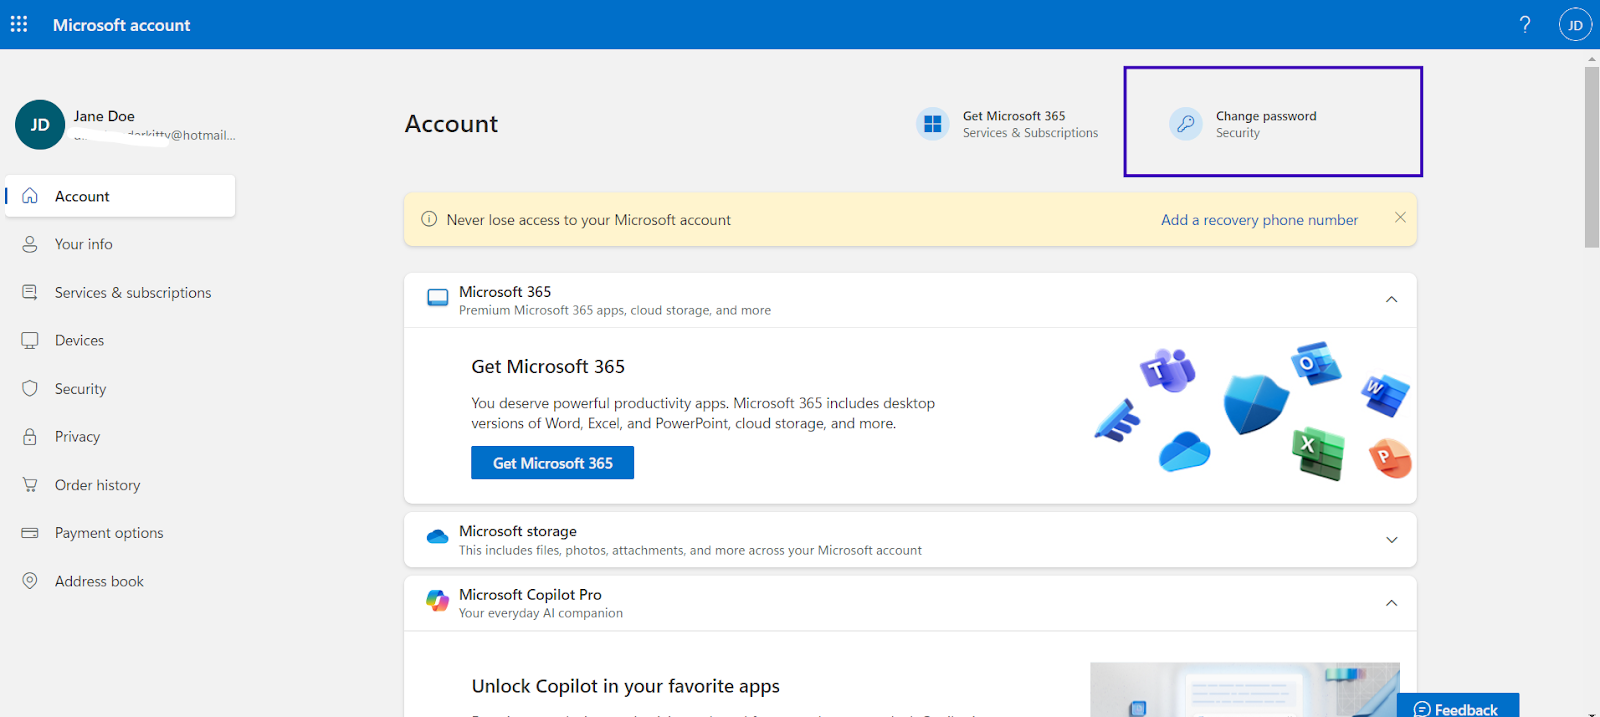
Task: Open the JD account manager avatar in header
Action: click(x=1575, y=25)
